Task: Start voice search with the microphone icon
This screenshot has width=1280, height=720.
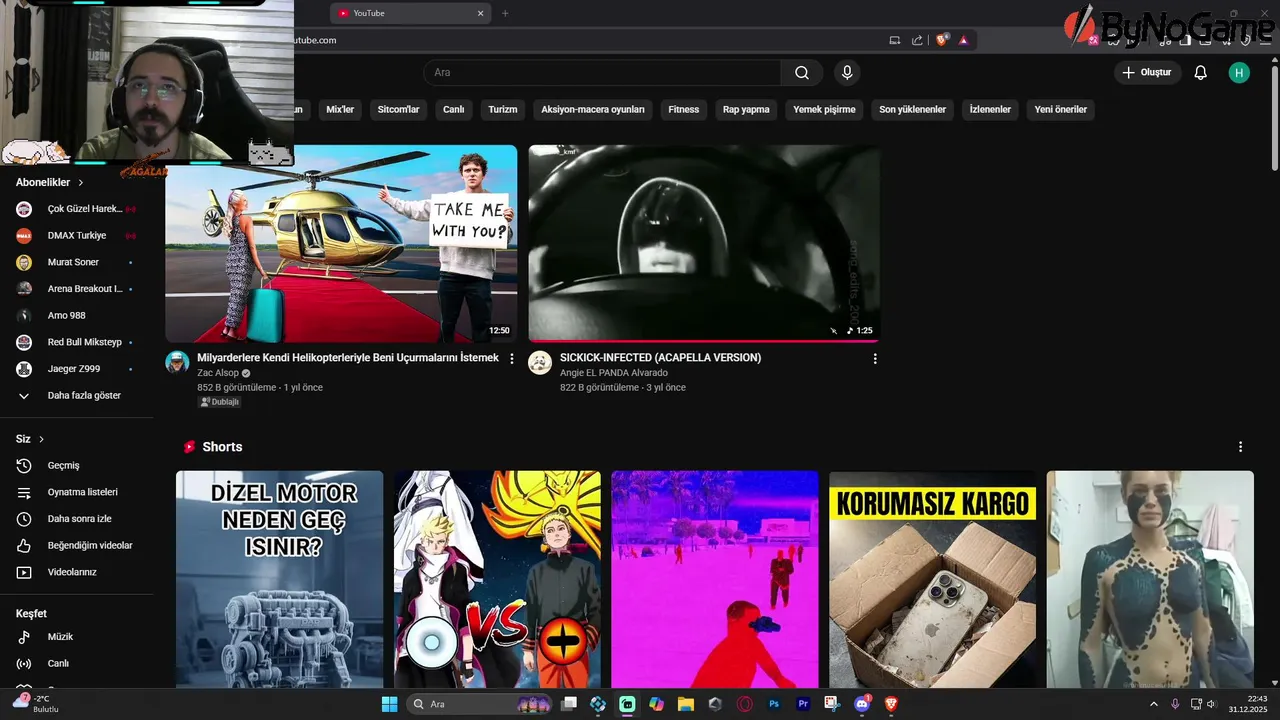Action: click(847, 72)
